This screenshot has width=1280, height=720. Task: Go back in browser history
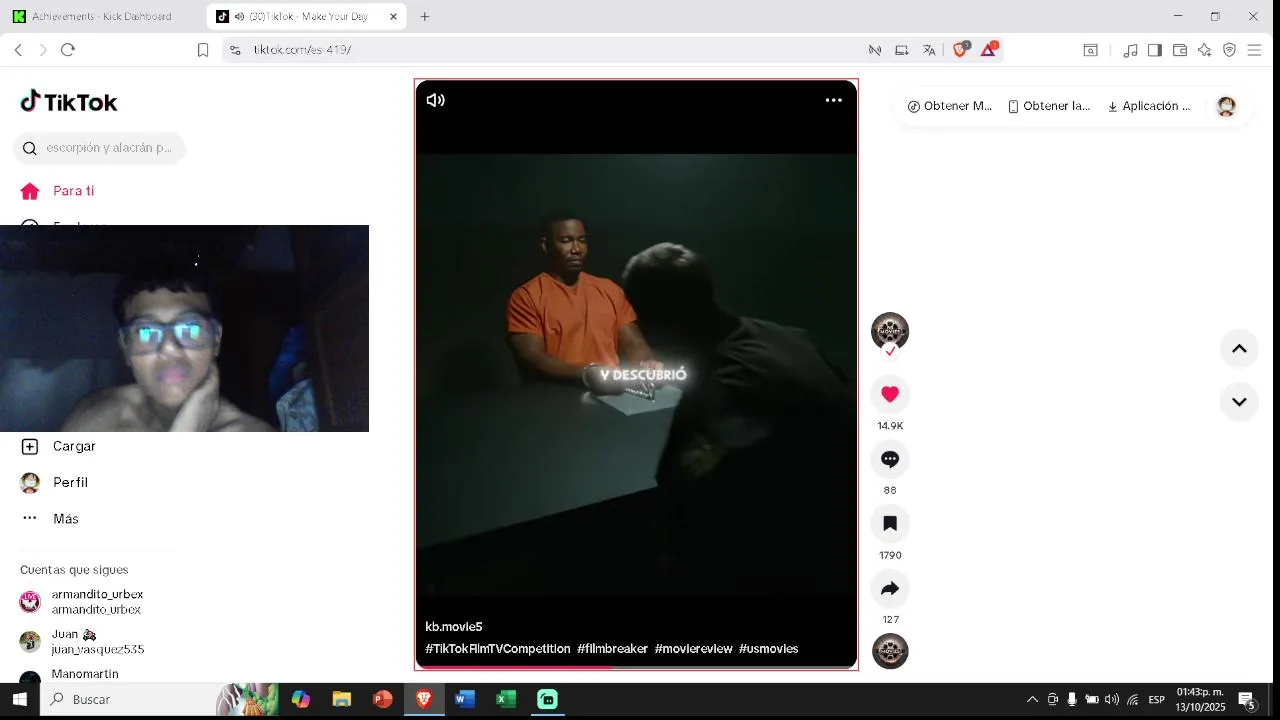(18, 50)
